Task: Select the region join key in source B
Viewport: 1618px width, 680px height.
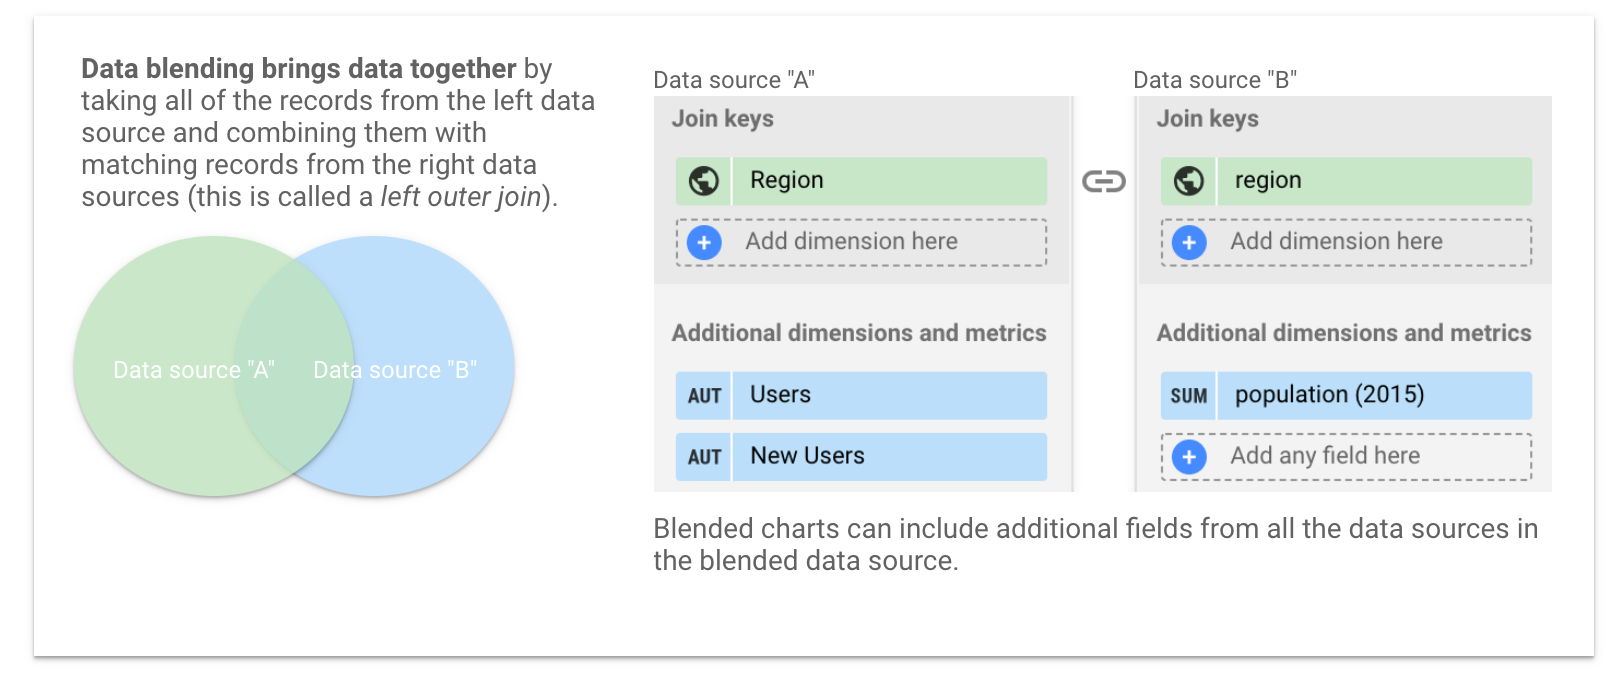Action: 1373,181
